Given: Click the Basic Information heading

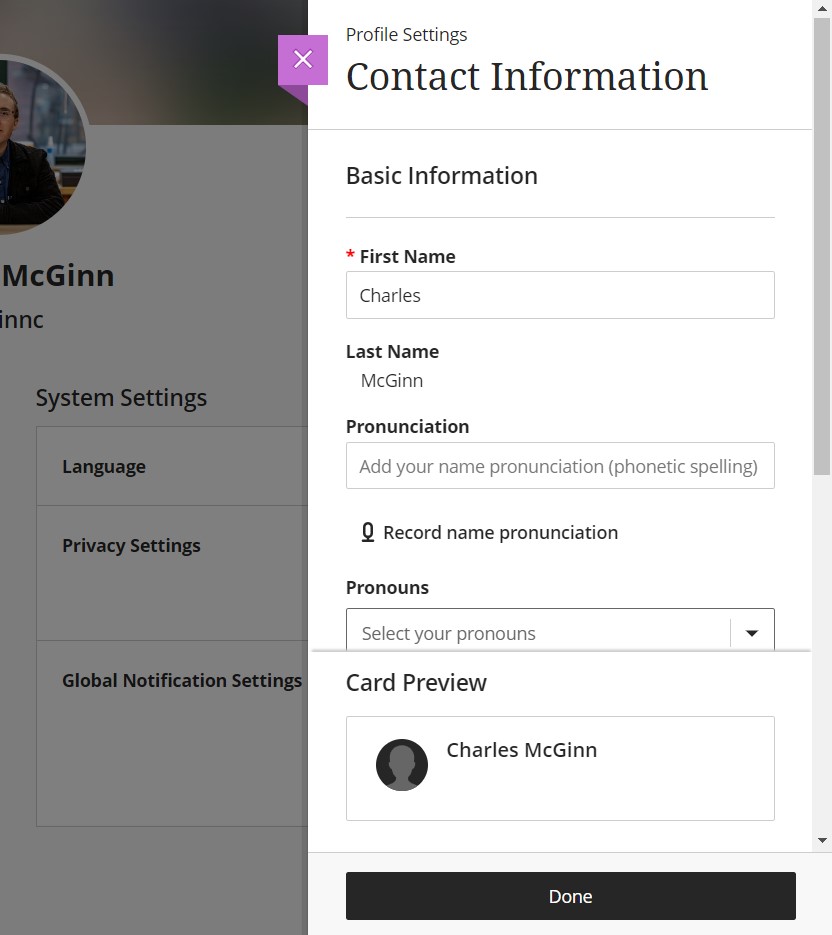Looking at the screenshot, I should click(442, 176).
